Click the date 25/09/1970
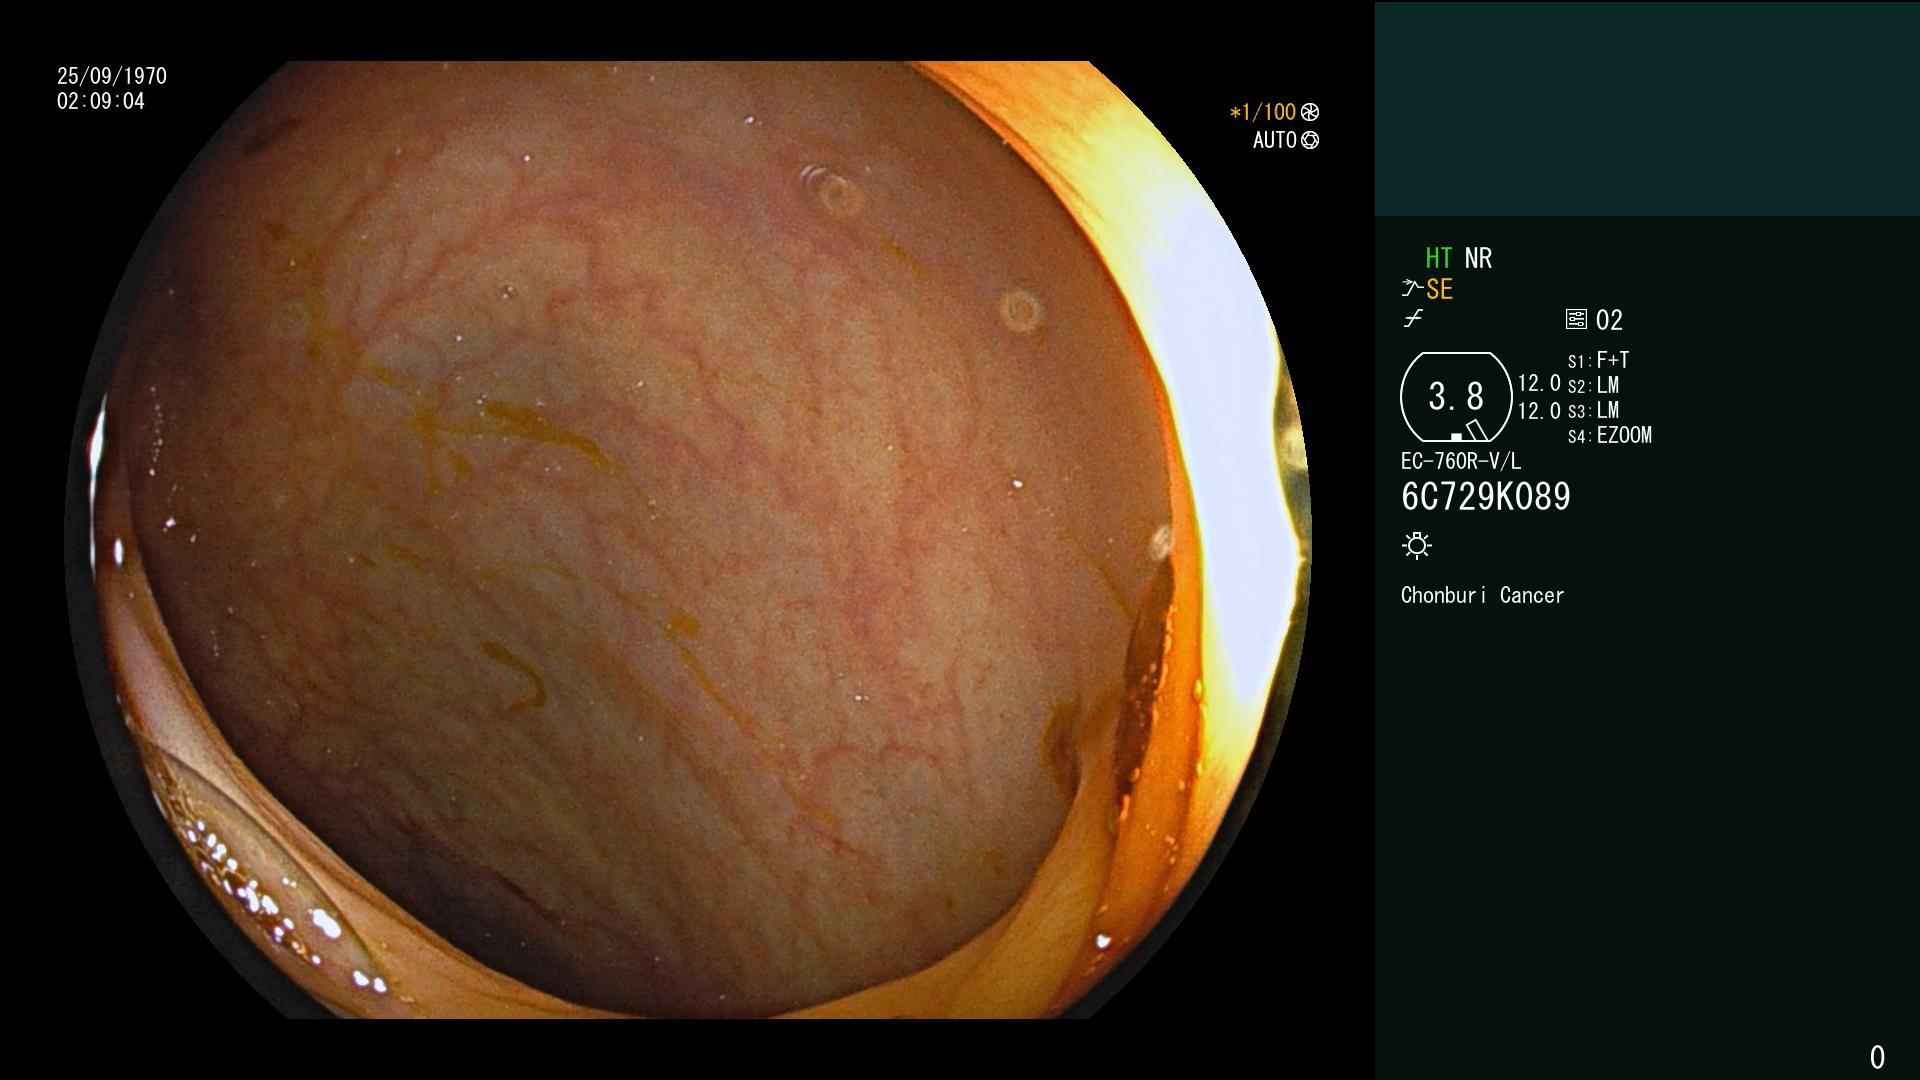The width and height of the screenshot is (1920, 1080). pos(112,76)
